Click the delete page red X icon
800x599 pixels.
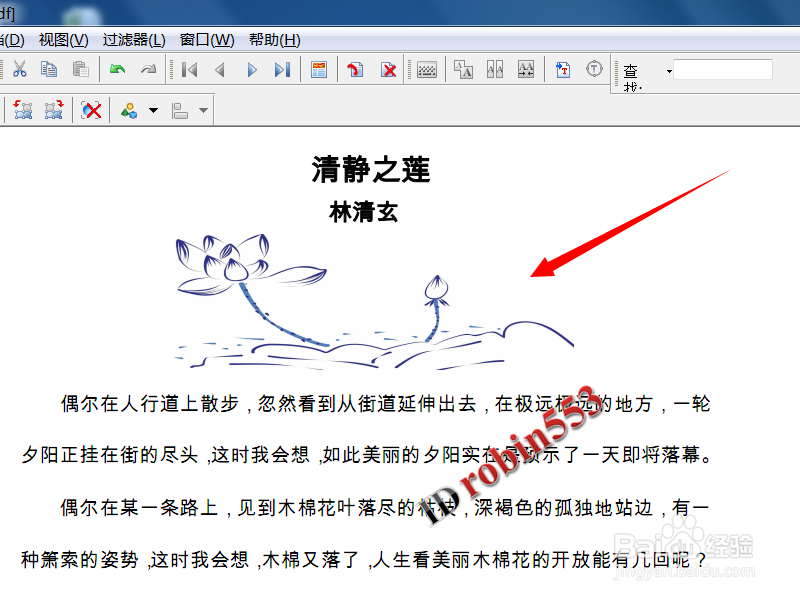click(x=388, y=69)
